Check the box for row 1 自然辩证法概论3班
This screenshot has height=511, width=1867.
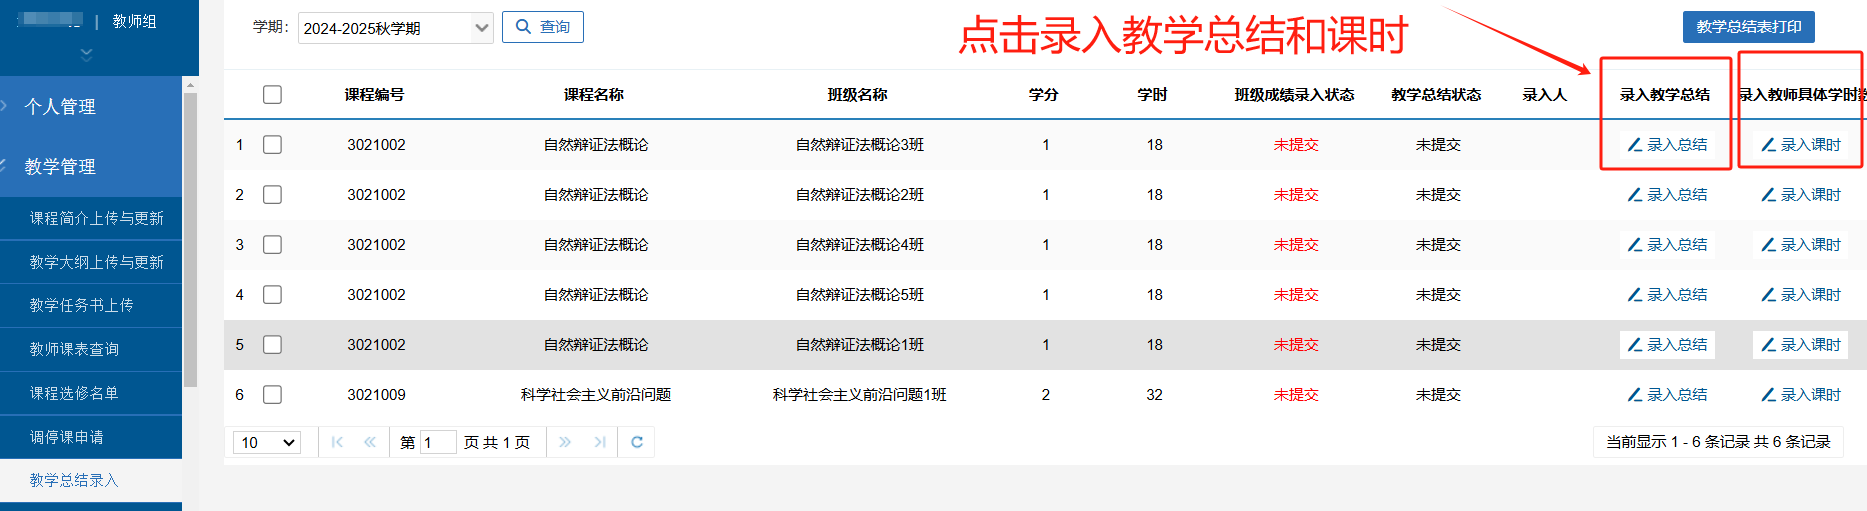272,145
